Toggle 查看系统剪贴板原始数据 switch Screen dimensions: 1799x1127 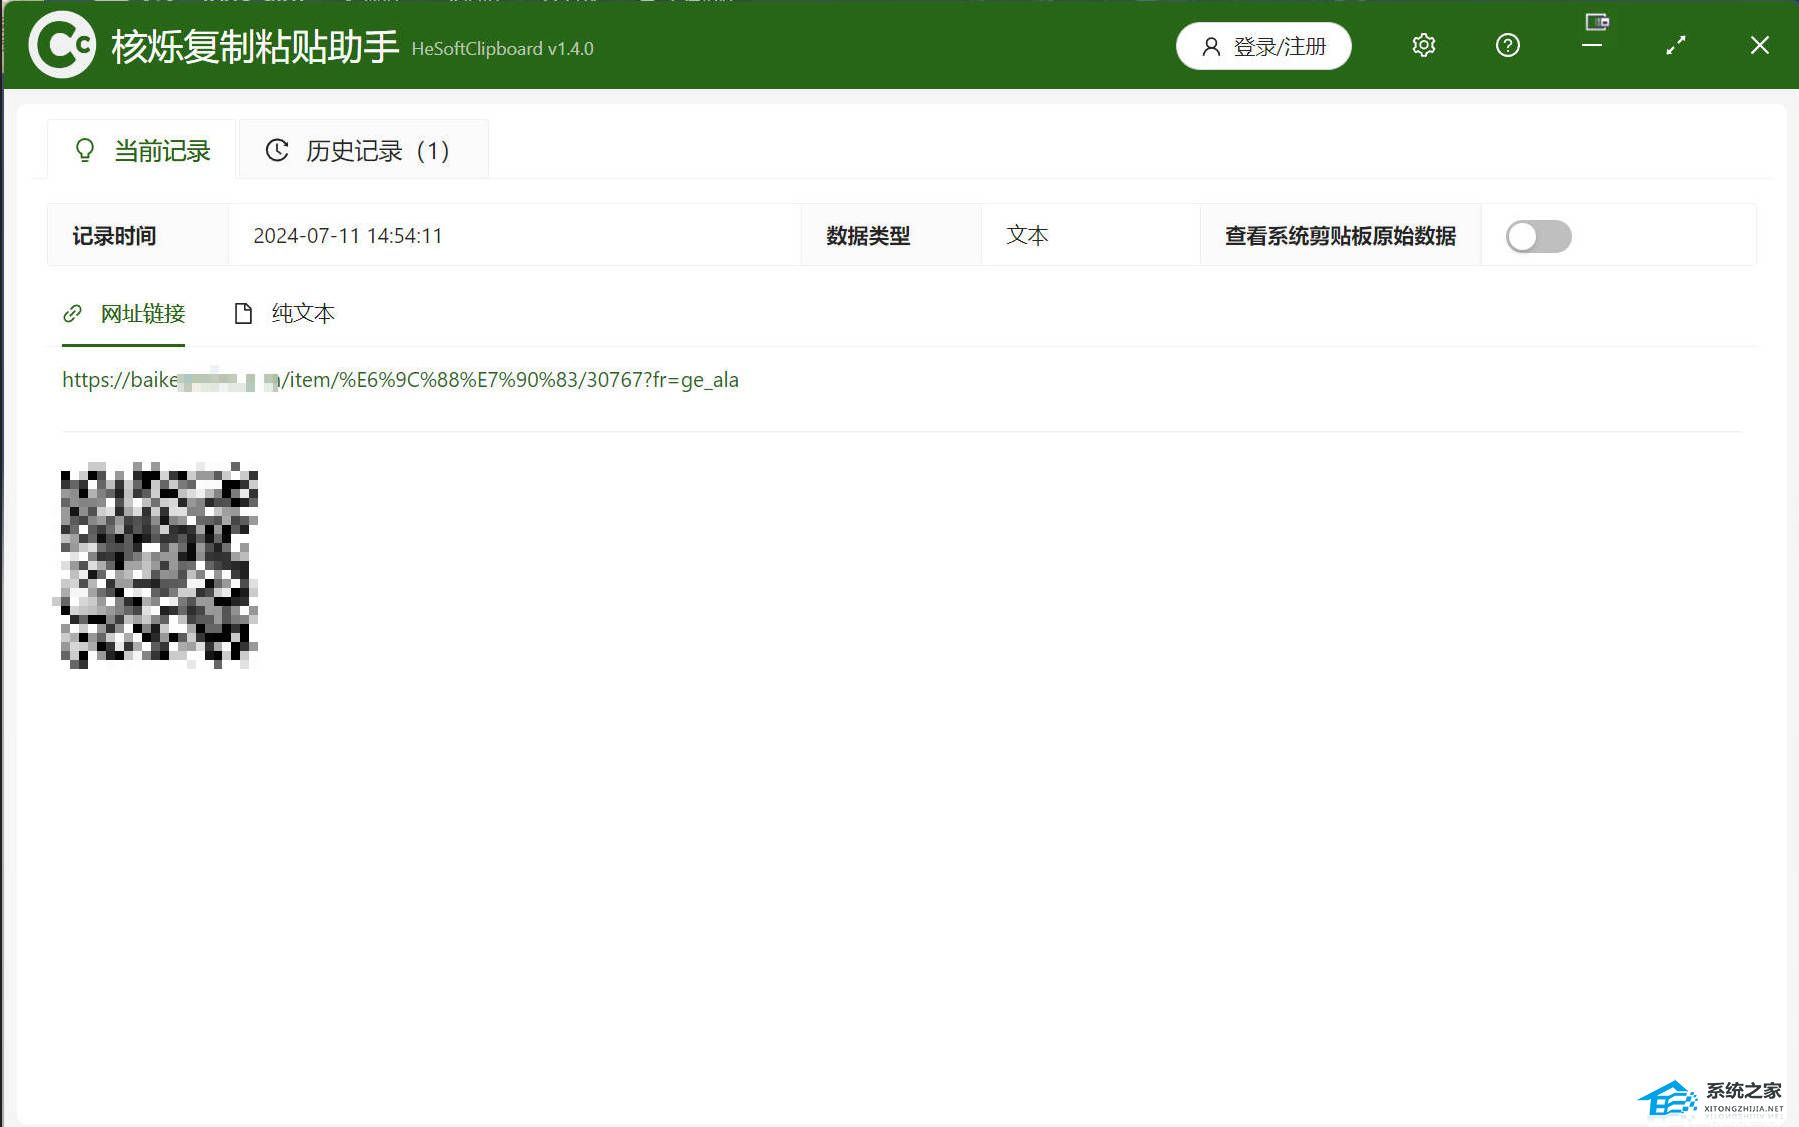pos(1538,236)
